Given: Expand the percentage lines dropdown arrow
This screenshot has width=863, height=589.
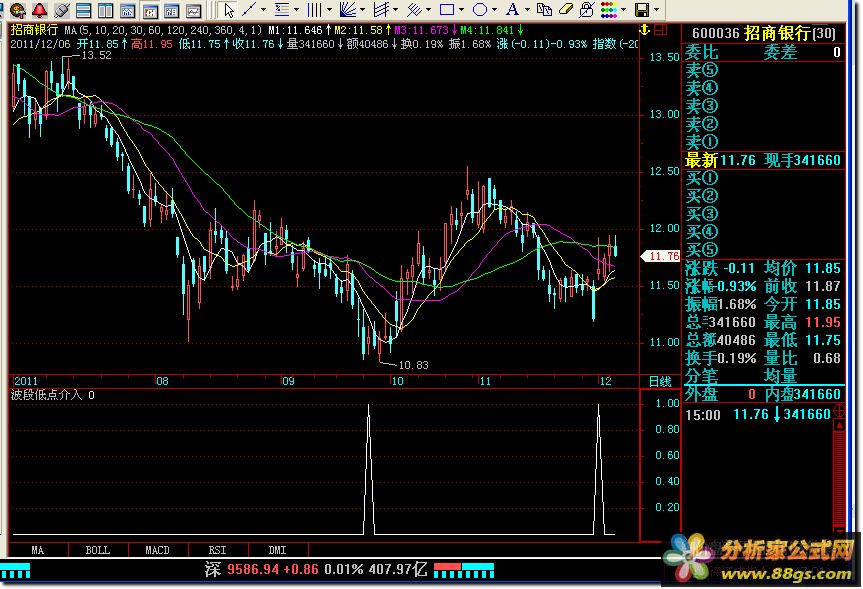Looking at the screenshot, I should click(296, 9).
